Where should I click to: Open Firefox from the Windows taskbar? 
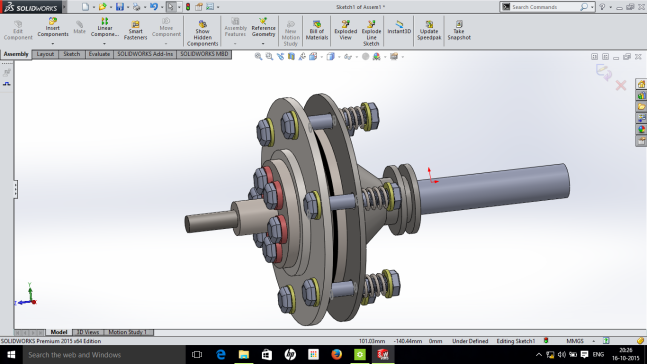[x=336, y=355]
